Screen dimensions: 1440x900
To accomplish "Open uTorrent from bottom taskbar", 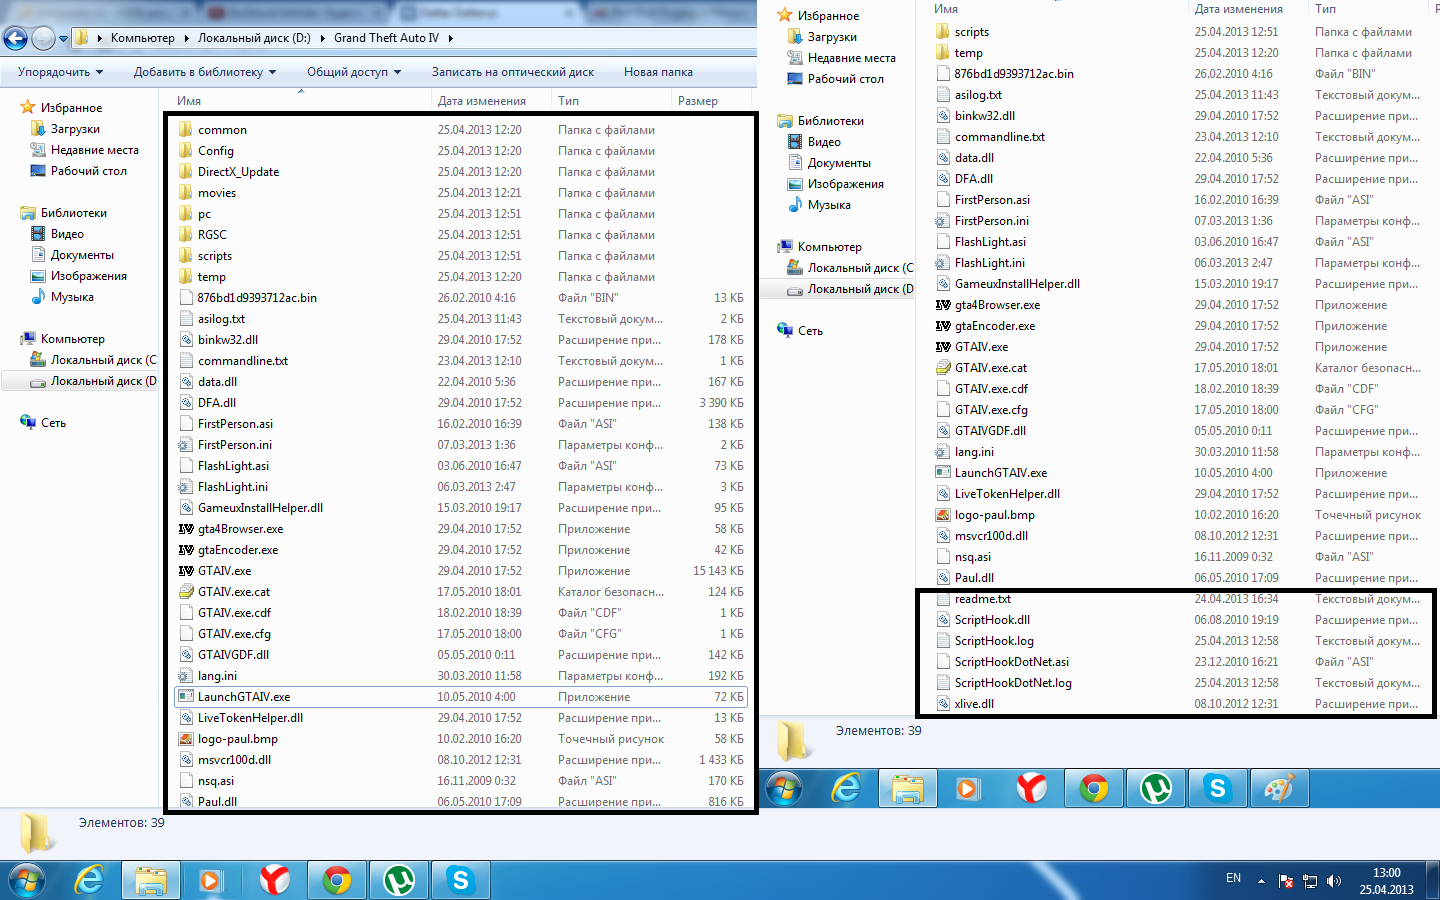I will pos(399,880).
